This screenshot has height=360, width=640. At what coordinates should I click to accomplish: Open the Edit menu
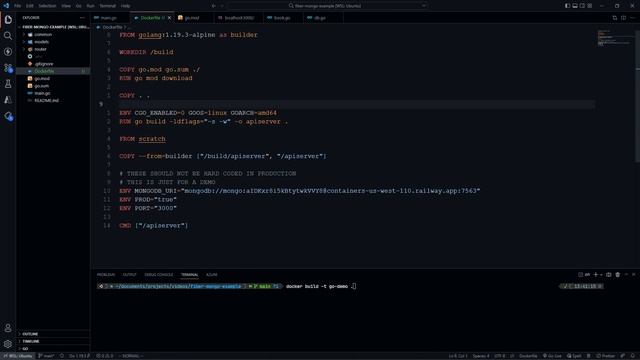click(x=30, y=6)
